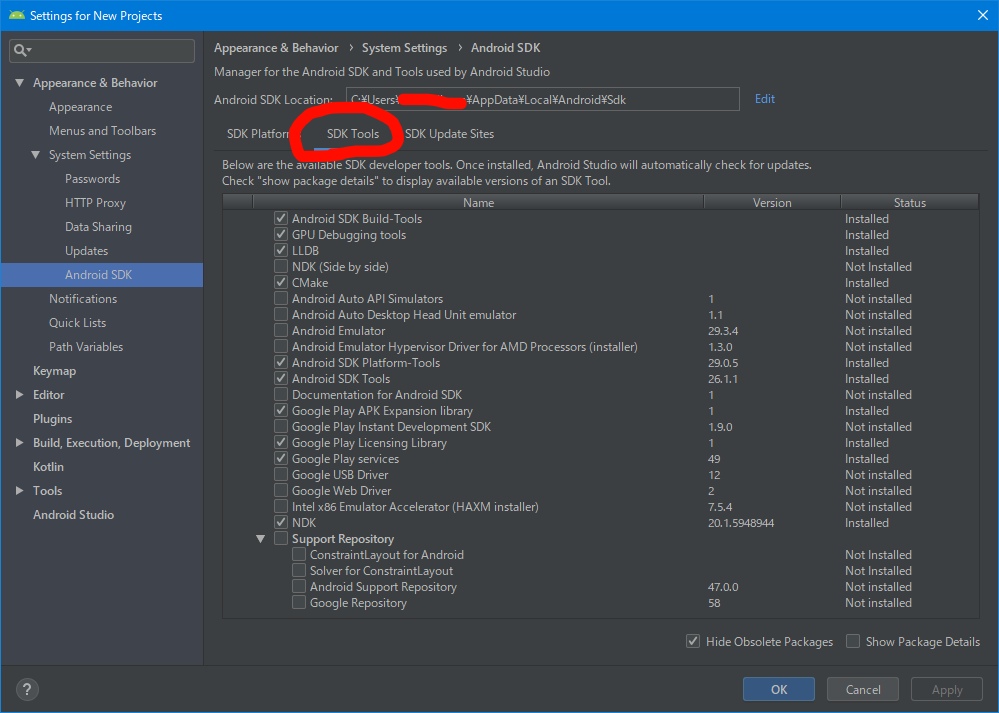Click the search magnifier icon in settings
This screenshot has height=713, width=999.
[x=22, y=50]
